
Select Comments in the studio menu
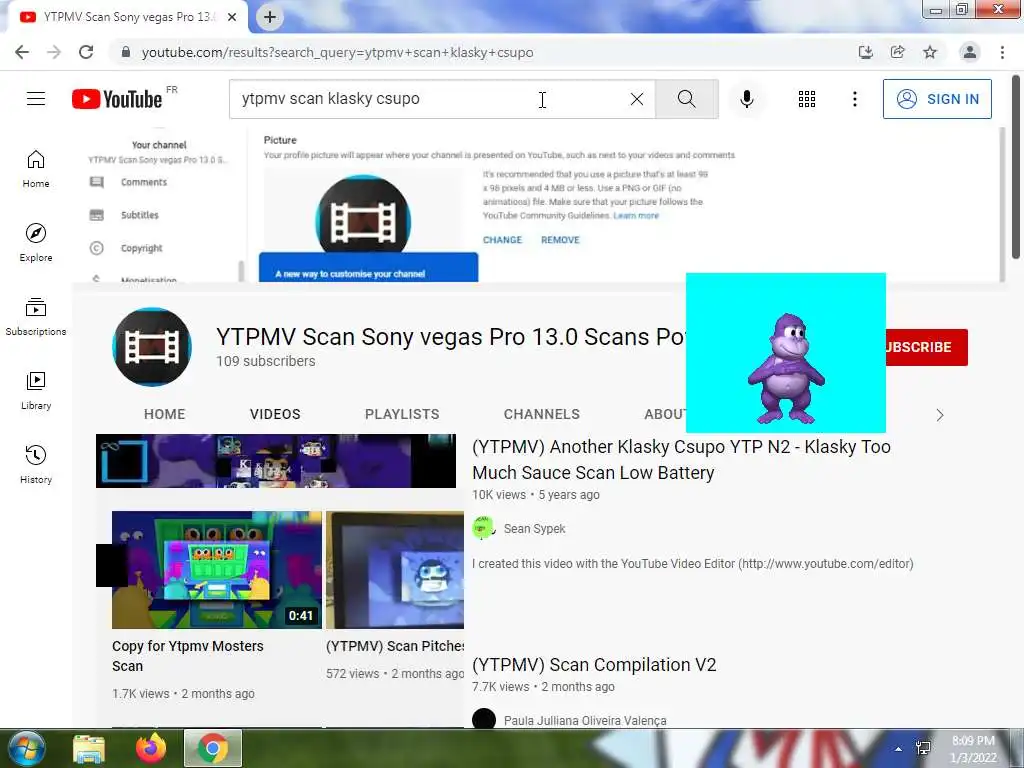pyautogui.click(x=144, y=182)
